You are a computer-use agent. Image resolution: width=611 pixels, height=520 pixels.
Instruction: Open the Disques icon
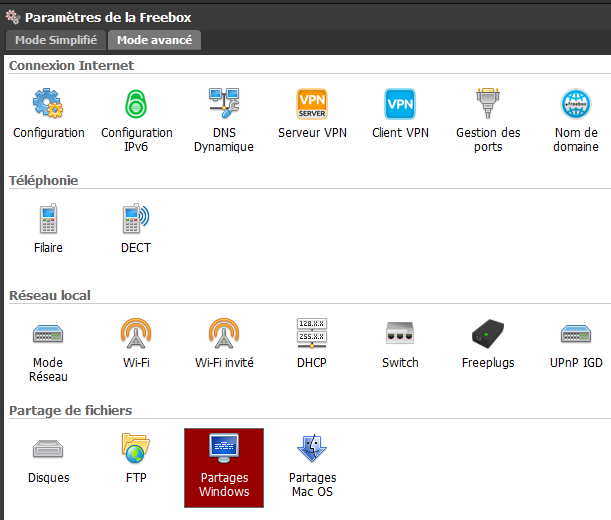coord(48,449)
